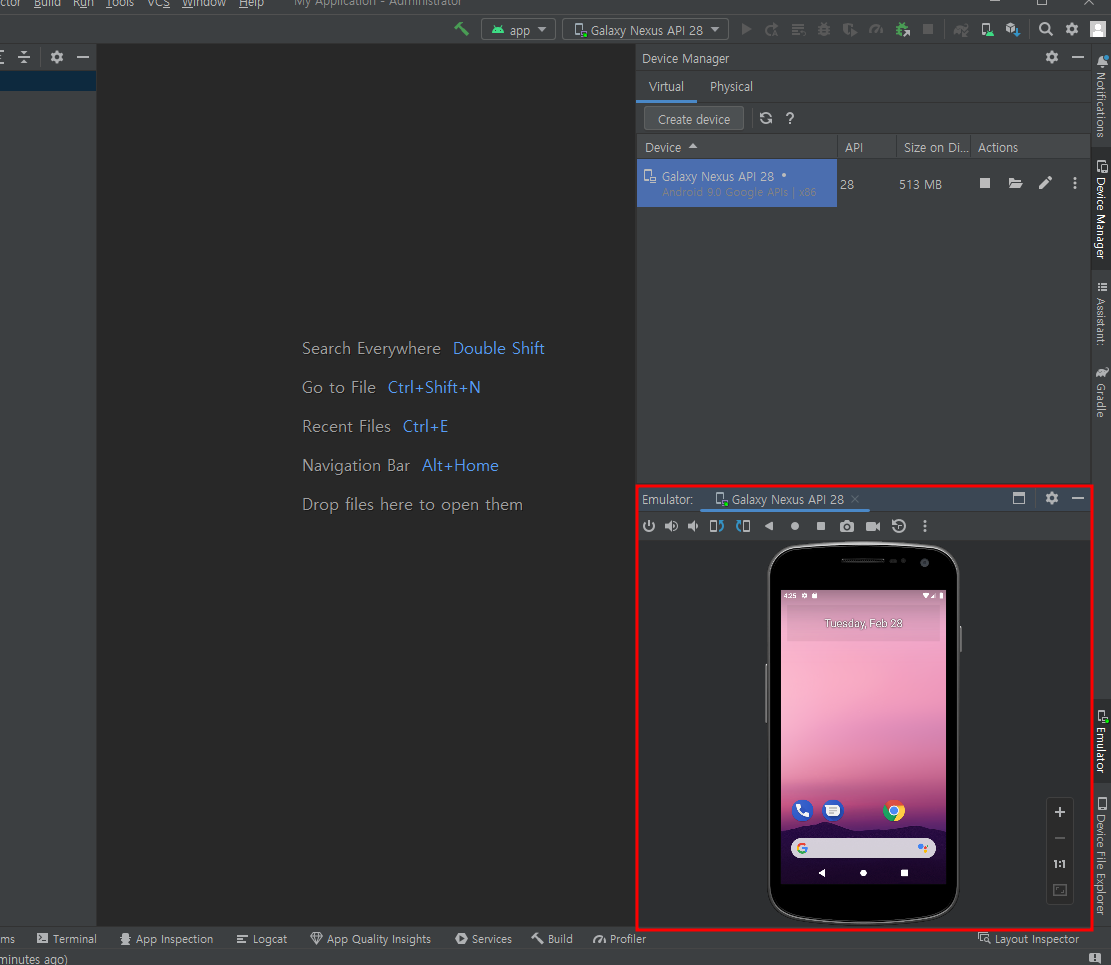Screen dimensions: 1111x965
Task: Edit the Galaxy Nexus API 28 device
Action: click(x=1045, y=184)
